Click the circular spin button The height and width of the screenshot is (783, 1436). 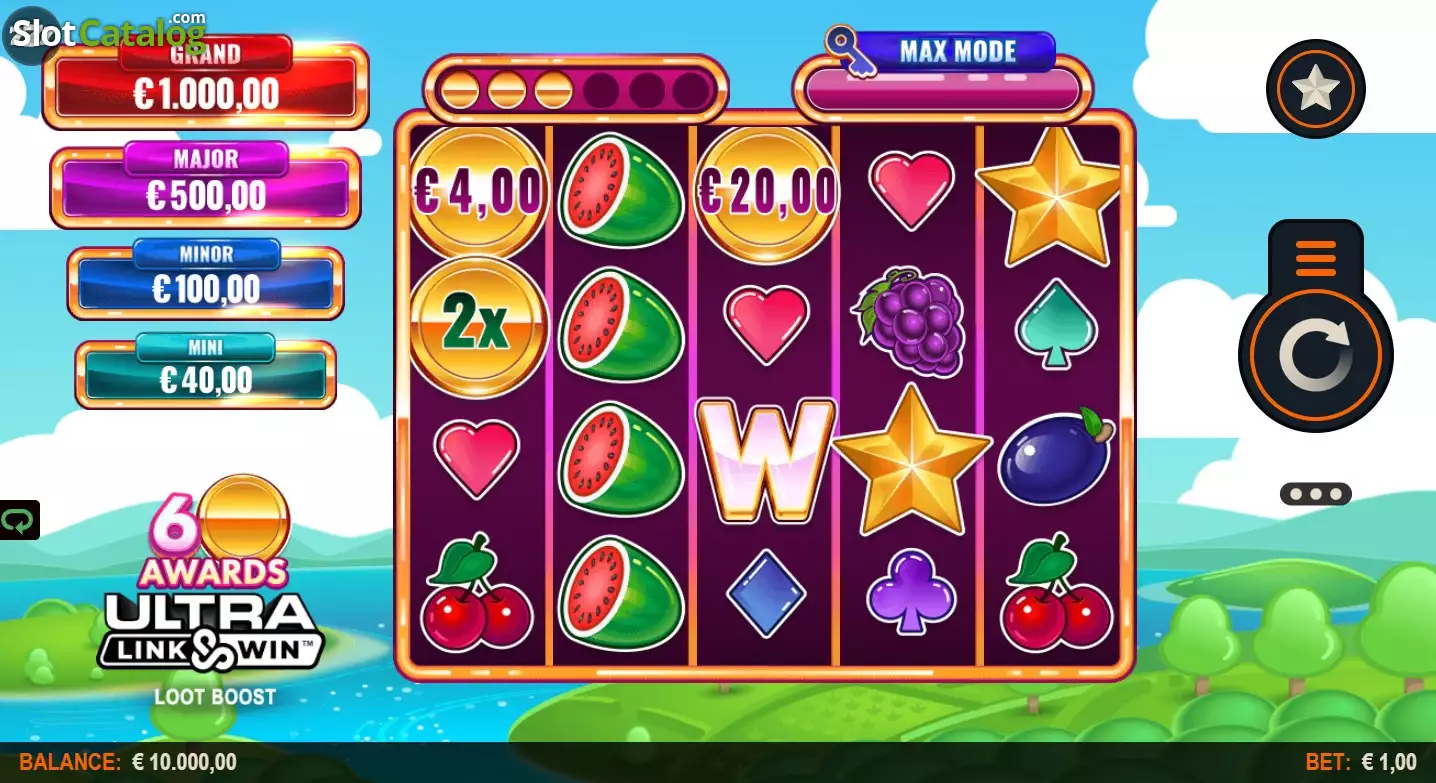[x=1315, y=357]
